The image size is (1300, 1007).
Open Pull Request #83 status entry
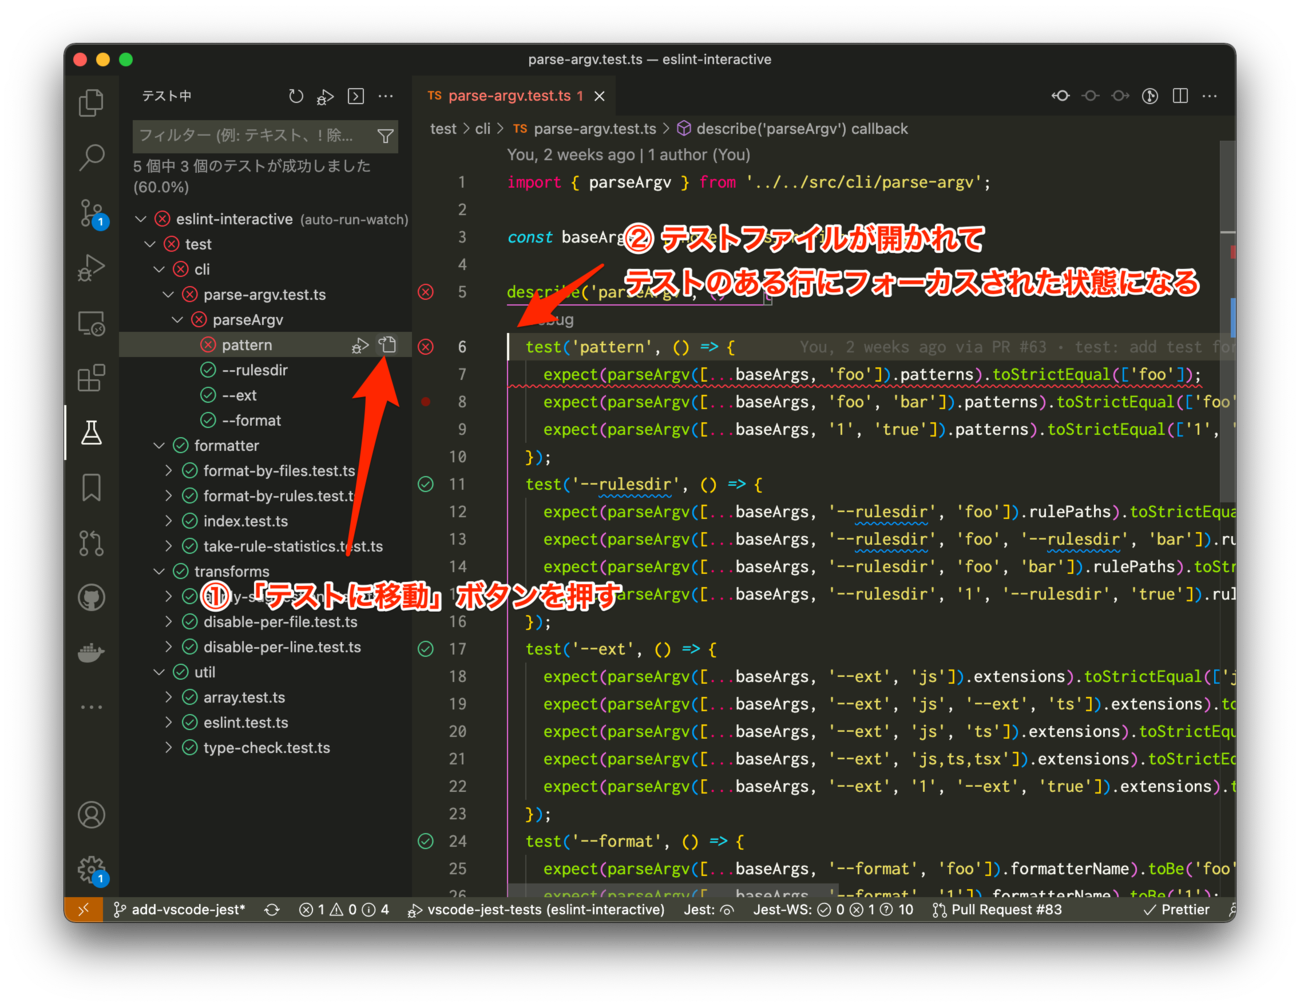997,910
